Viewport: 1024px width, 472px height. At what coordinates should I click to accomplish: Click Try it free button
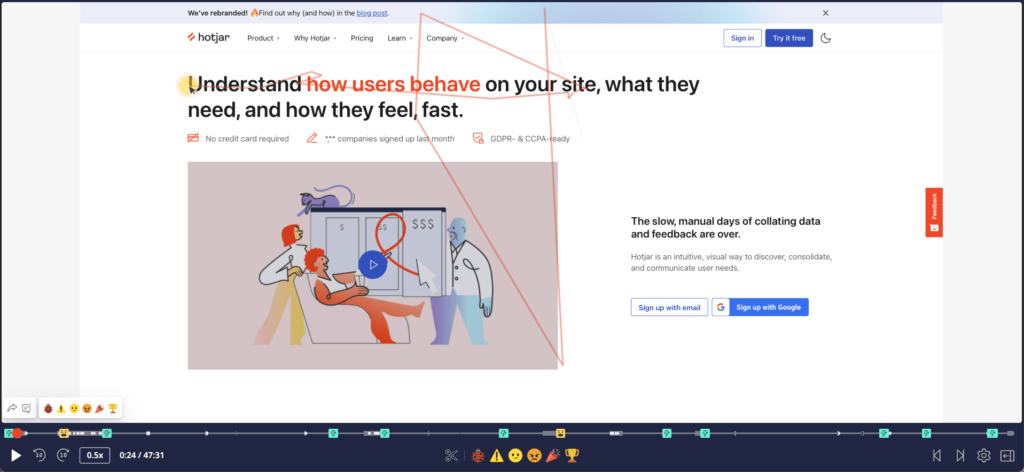[x=789, y=38]
